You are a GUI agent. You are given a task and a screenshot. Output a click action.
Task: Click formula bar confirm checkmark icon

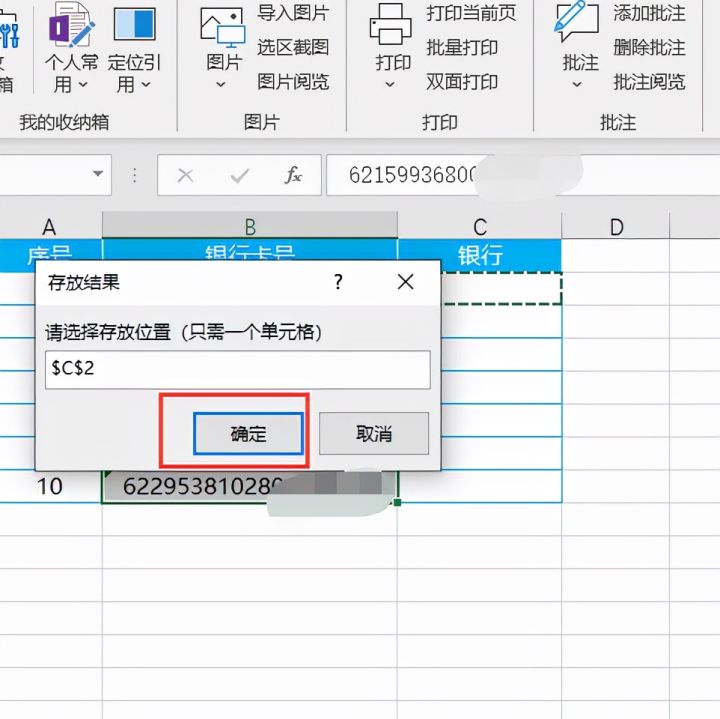click(x=240, y=175)
